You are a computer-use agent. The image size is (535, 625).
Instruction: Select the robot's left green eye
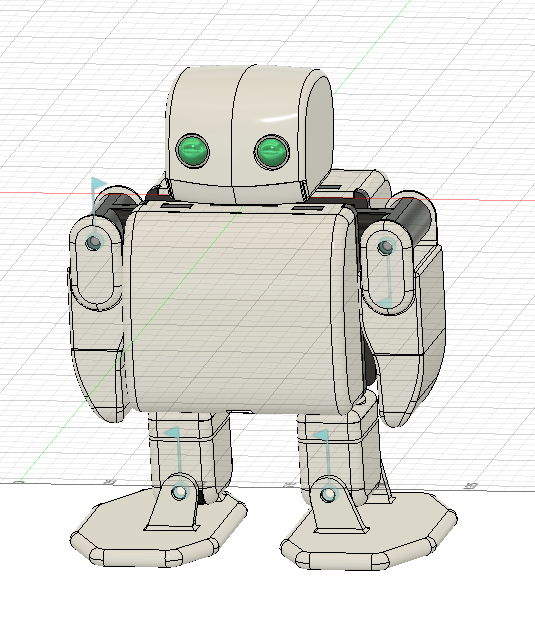(193, 151)
